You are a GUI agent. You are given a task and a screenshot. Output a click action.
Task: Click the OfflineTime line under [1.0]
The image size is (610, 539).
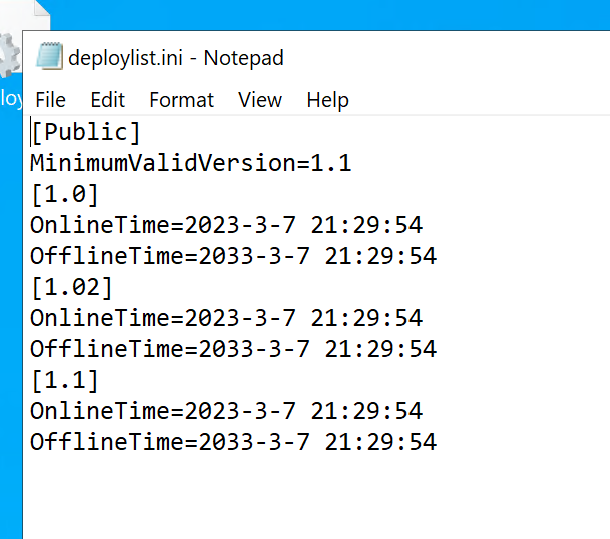(x=233, y=256)
